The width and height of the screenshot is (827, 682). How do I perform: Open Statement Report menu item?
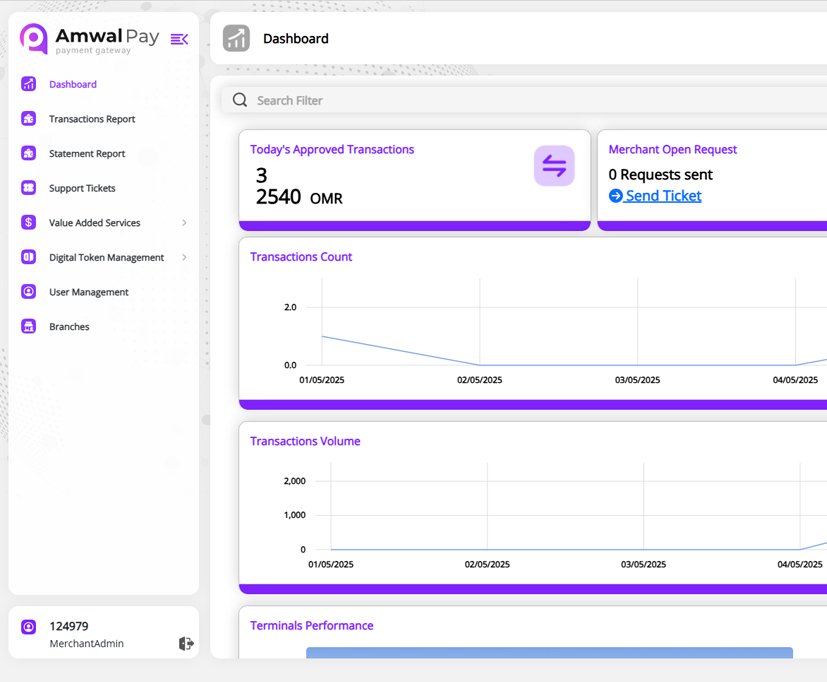click(x=87, y=153)
